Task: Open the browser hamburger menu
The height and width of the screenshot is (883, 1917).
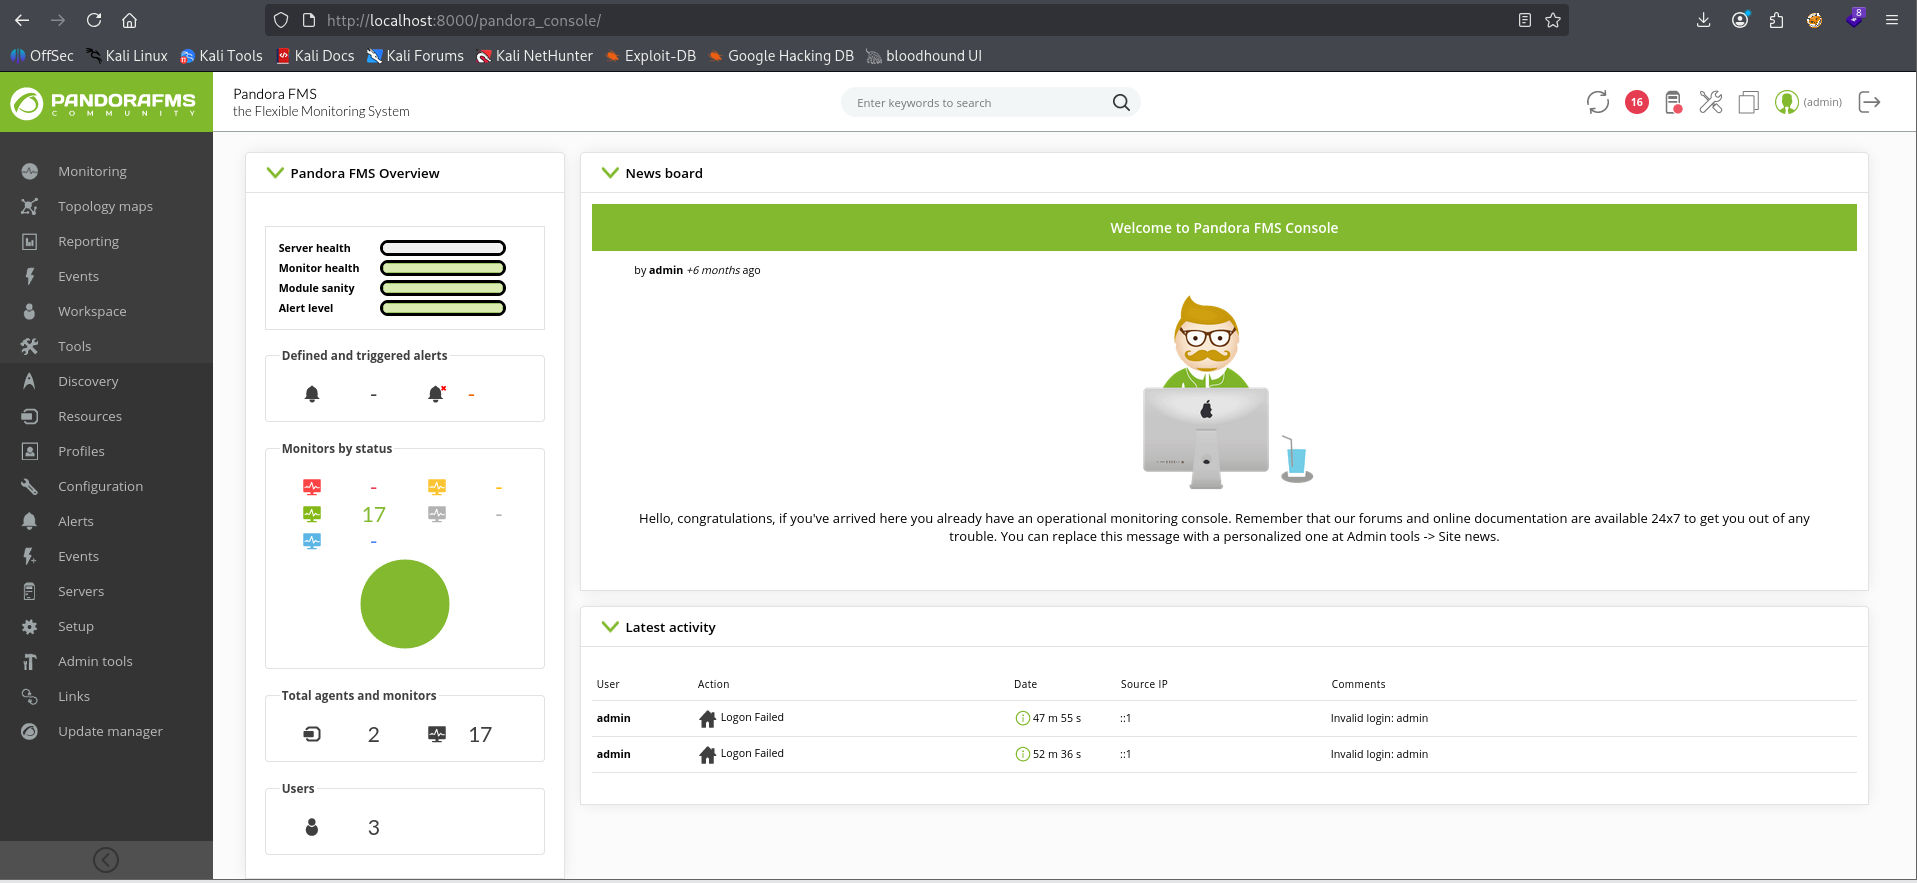Action: pos(1892,20)
